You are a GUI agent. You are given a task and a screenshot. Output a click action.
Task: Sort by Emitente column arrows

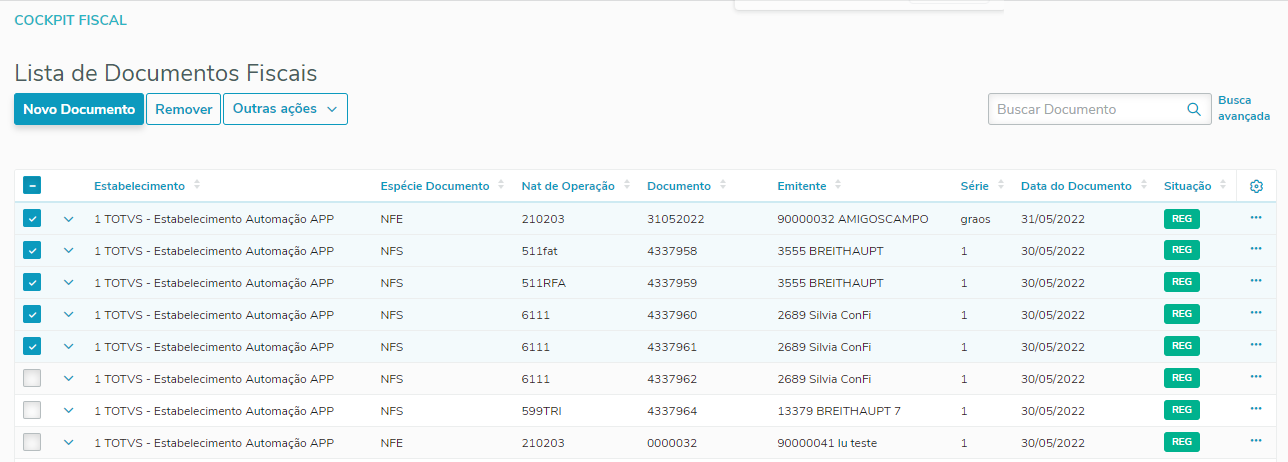tap(838, 186)
